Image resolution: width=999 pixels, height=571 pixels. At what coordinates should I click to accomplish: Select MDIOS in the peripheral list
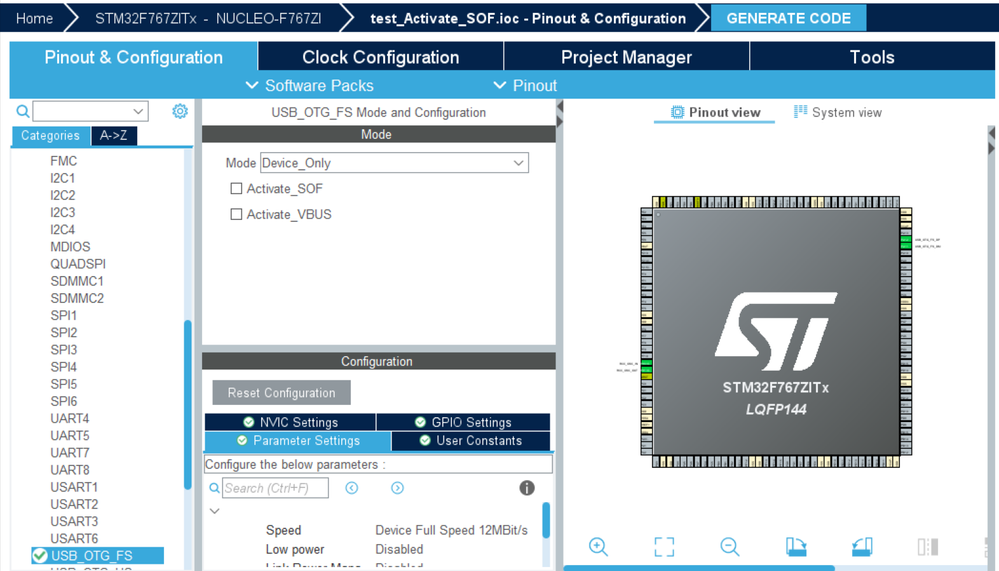coord(71,247)
